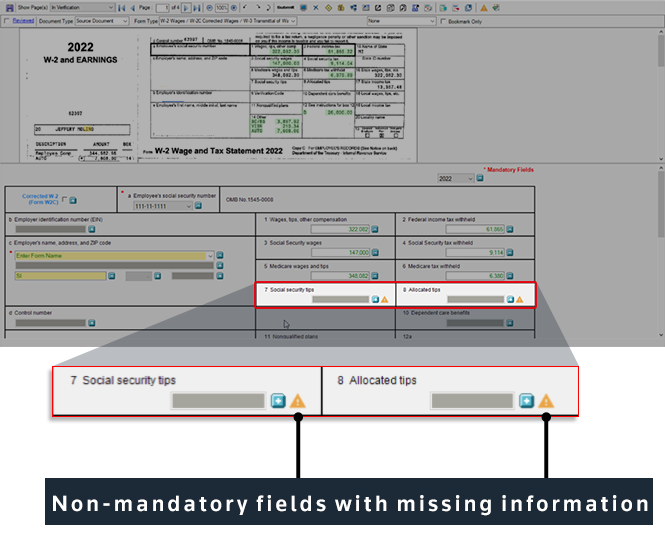Open the Document Type dropdown

pyautogui.click(x=102, y=21)
